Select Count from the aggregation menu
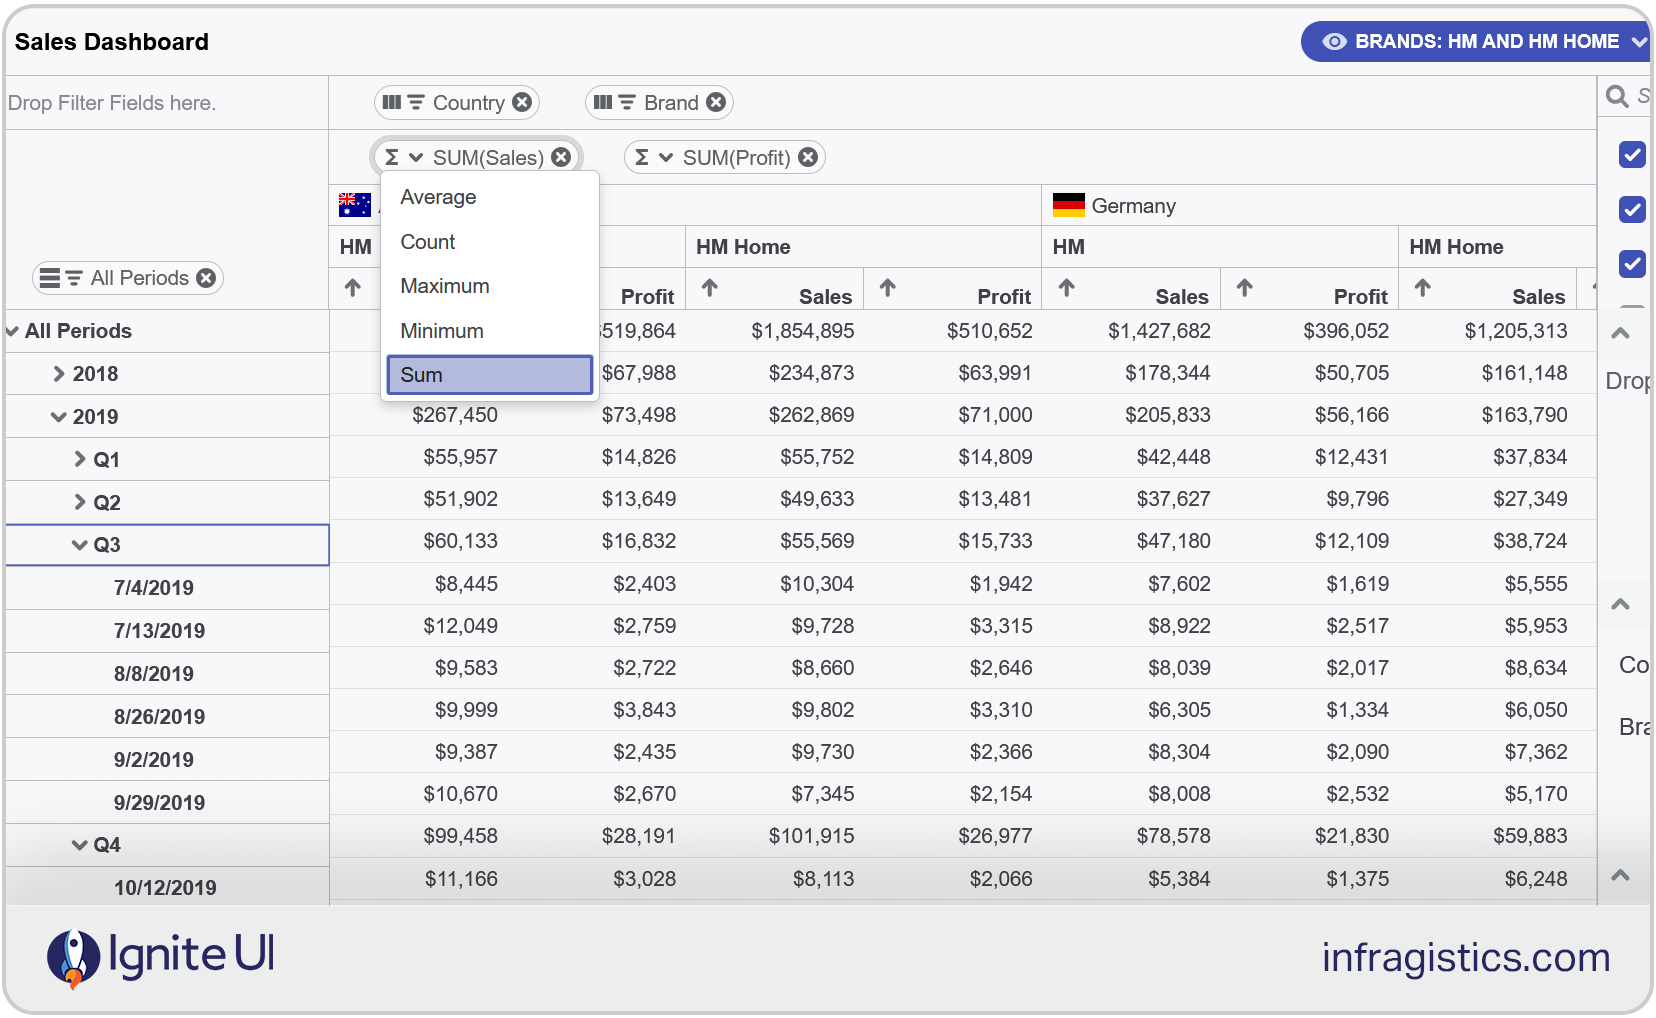1656x1018 pixels. coord(427,241)
